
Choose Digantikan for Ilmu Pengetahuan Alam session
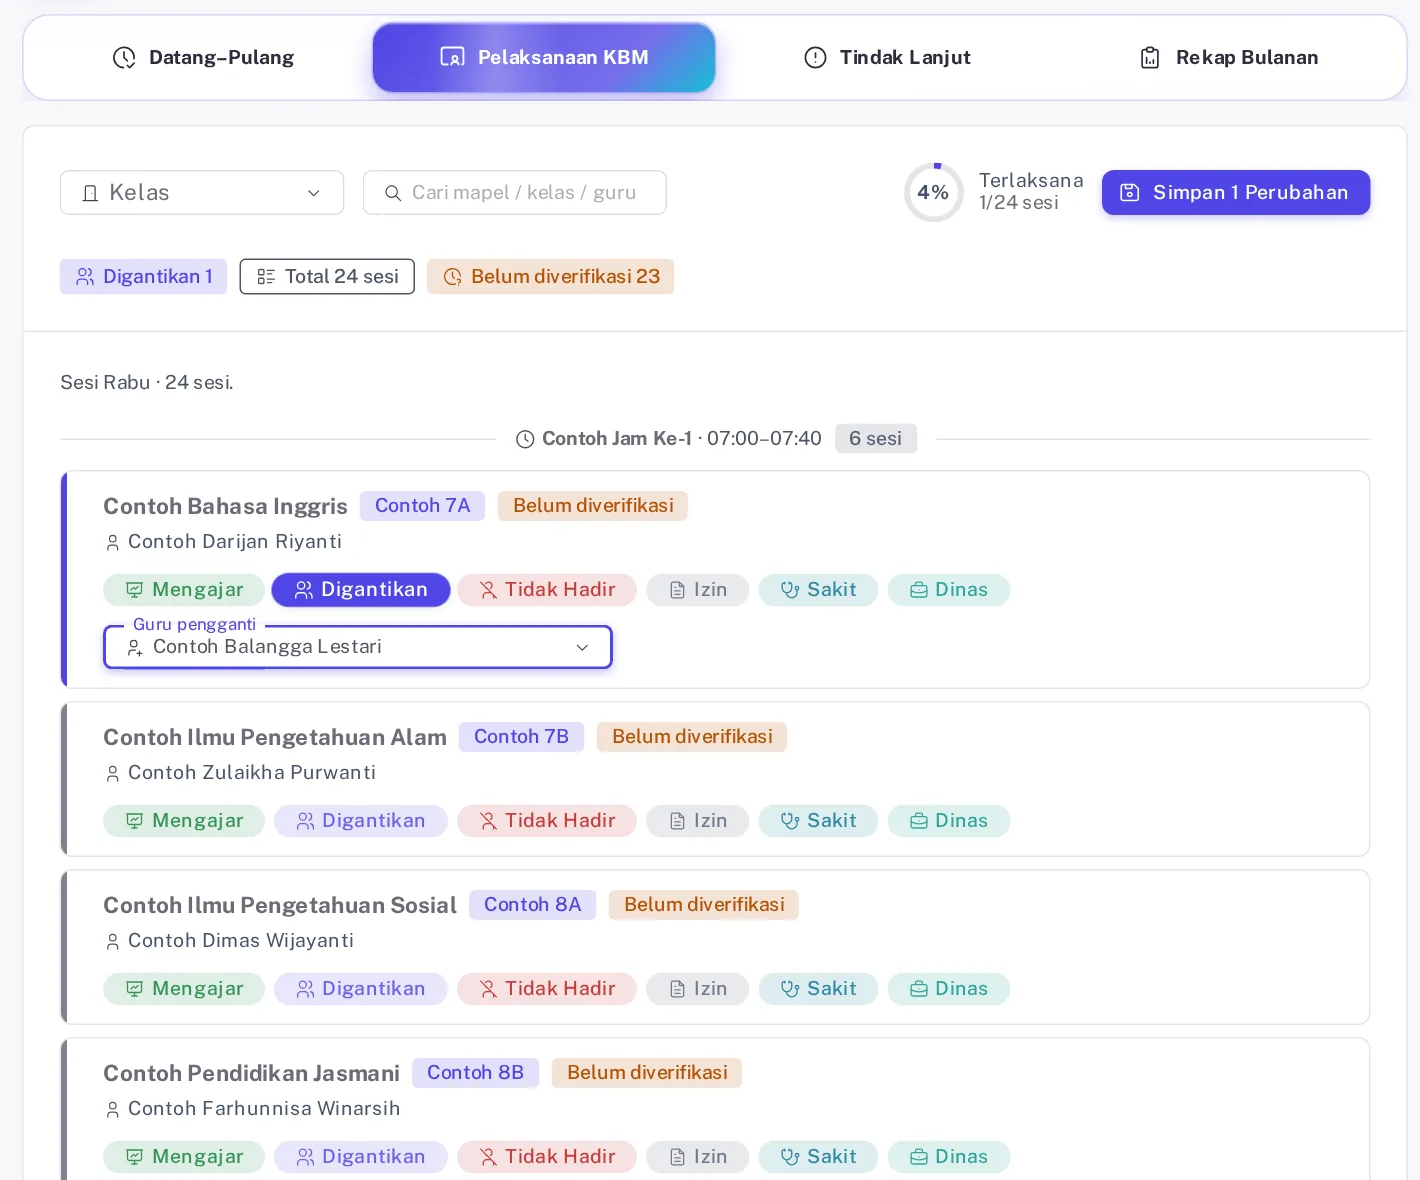pos(361,821)
